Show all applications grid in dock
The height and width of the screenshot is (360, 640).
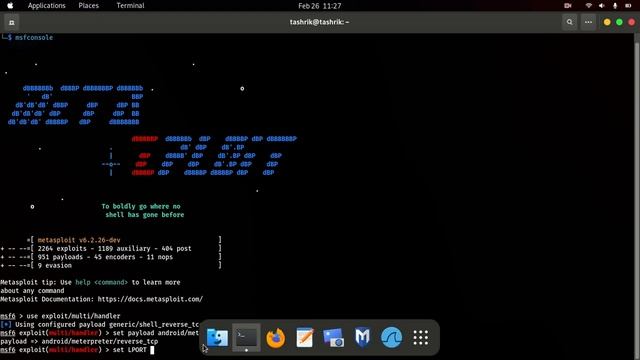point(420,338)
